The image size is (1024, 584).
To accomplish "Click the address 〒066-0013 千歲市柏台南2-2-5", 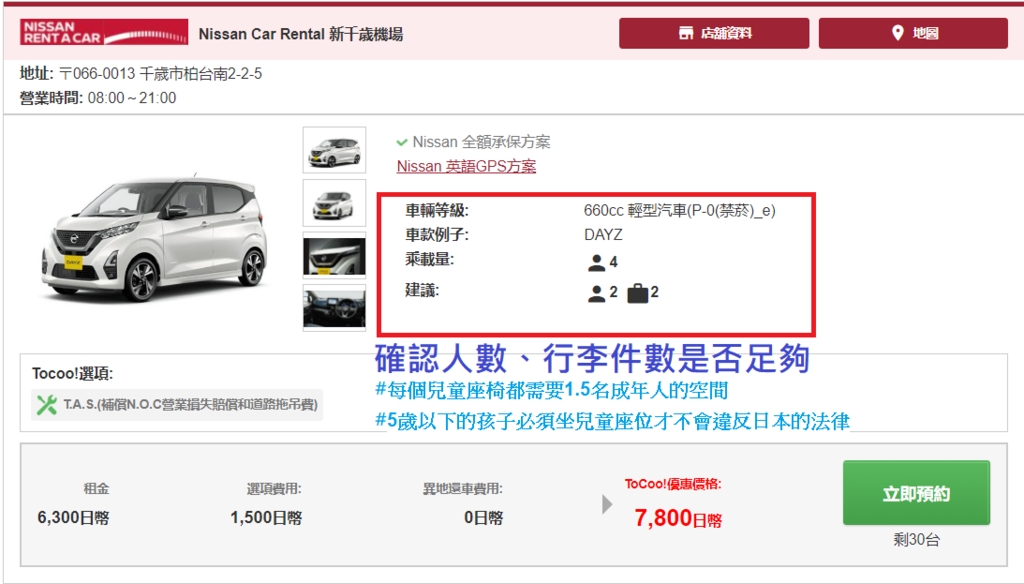I will click(160, 74).
